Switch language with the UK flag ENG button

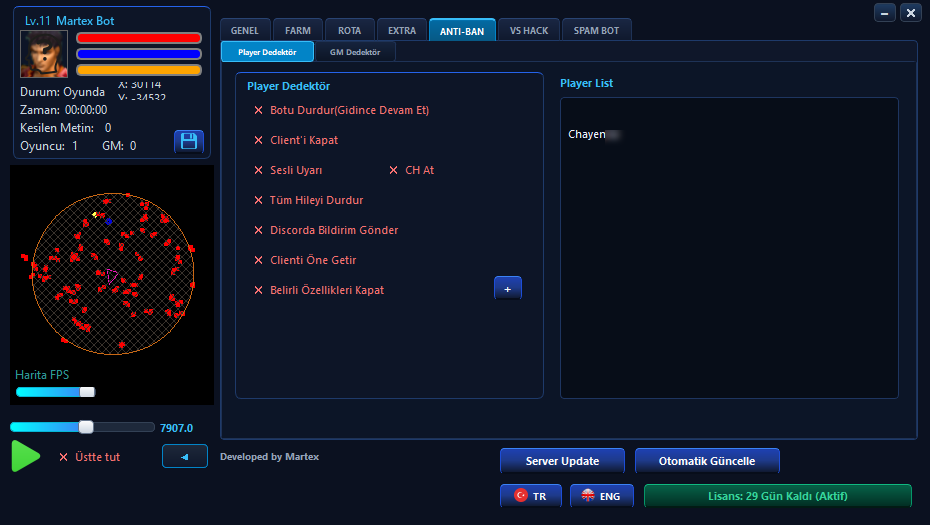[601, 496]
